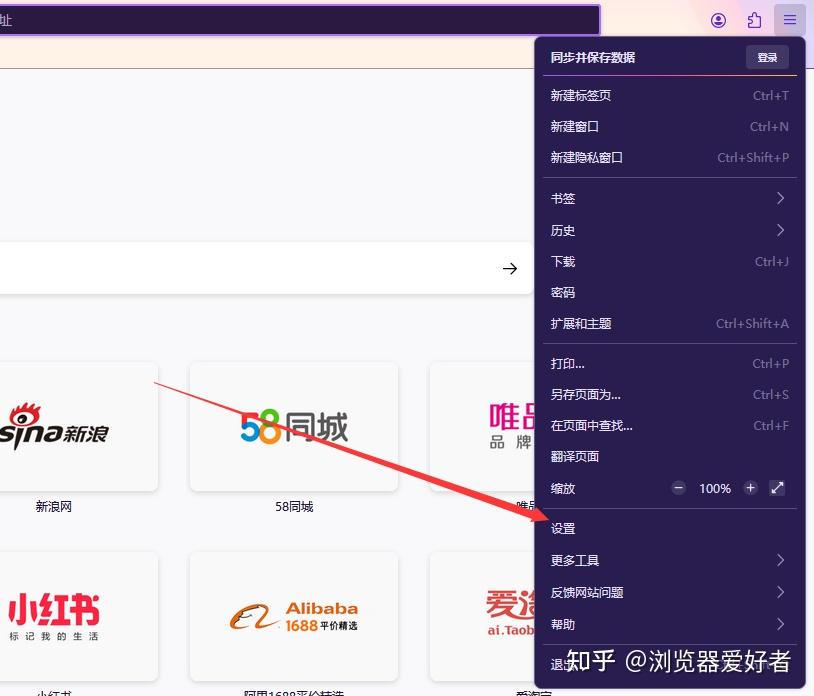This screenshot has height=696, width=814.
Task: Zoom out with the minus button
Action: [678, 488]
